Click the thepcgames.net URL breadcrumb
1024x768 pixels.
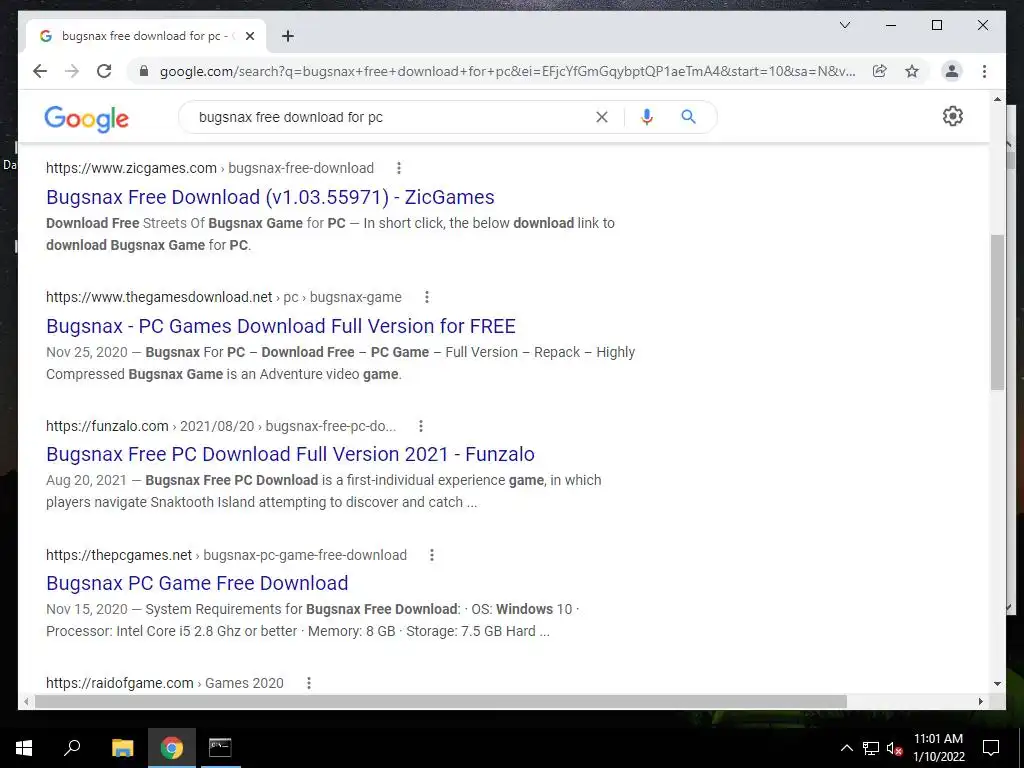[x=226, y=555]
